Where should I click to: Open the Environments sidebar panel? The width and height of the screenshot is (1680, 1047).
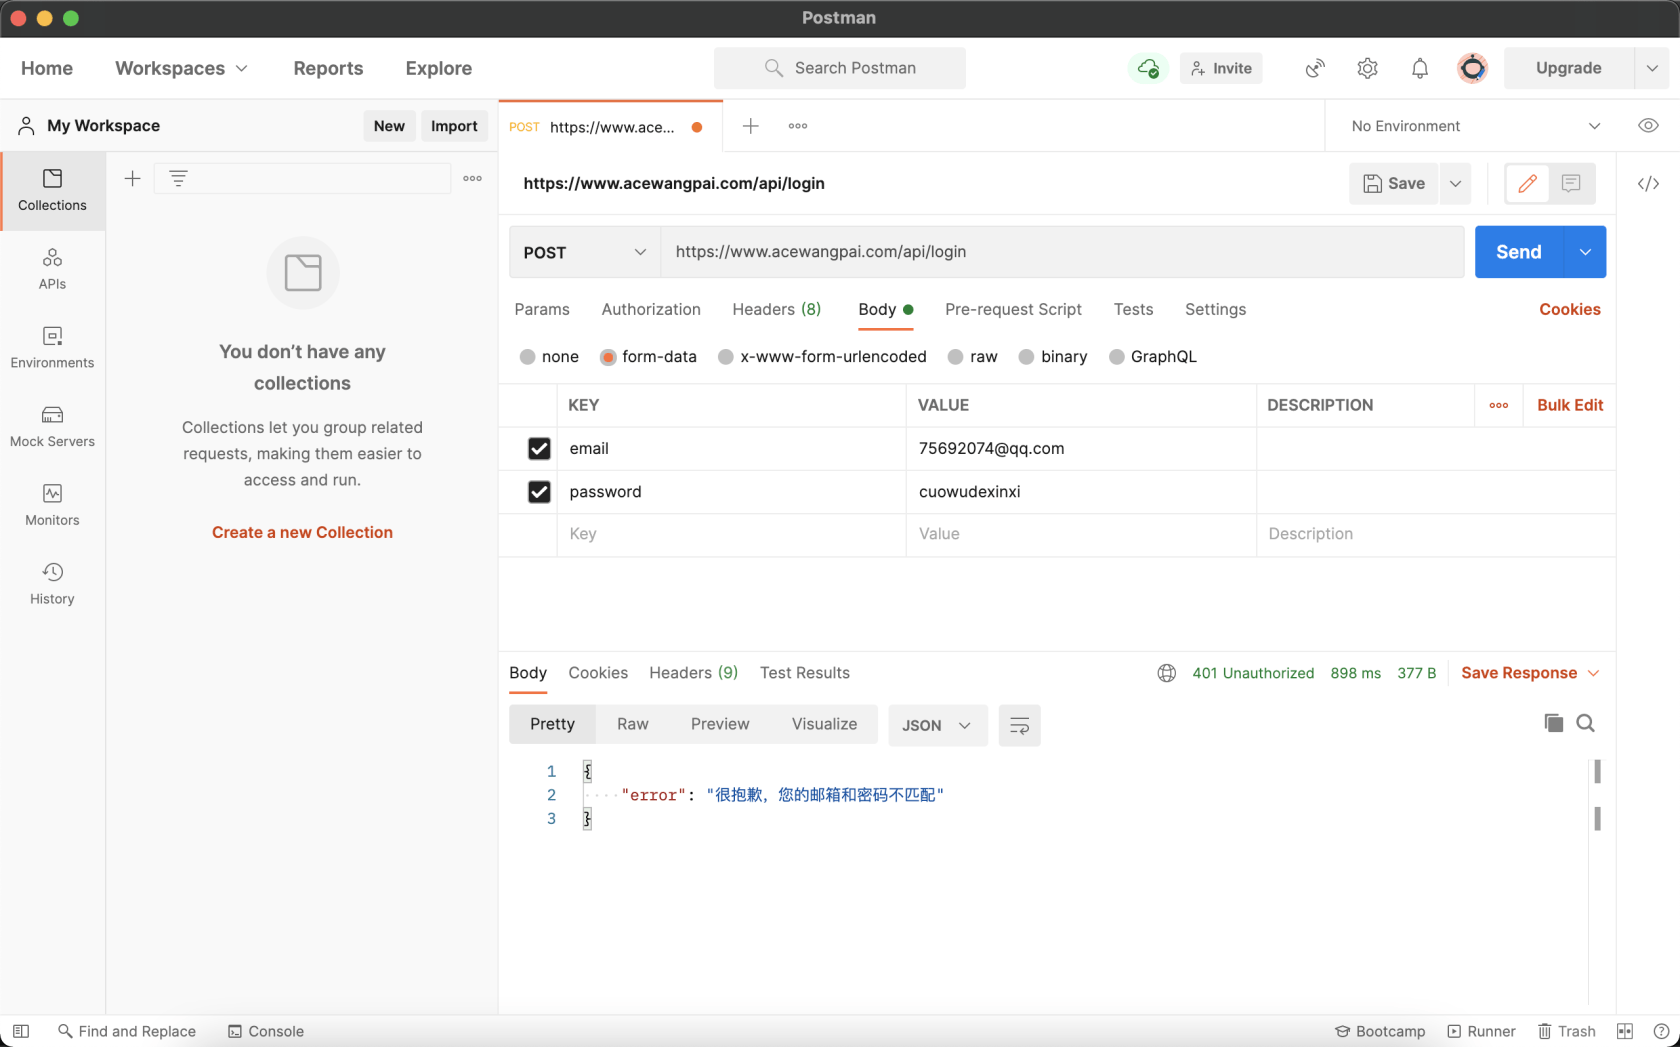click(52, 348)
